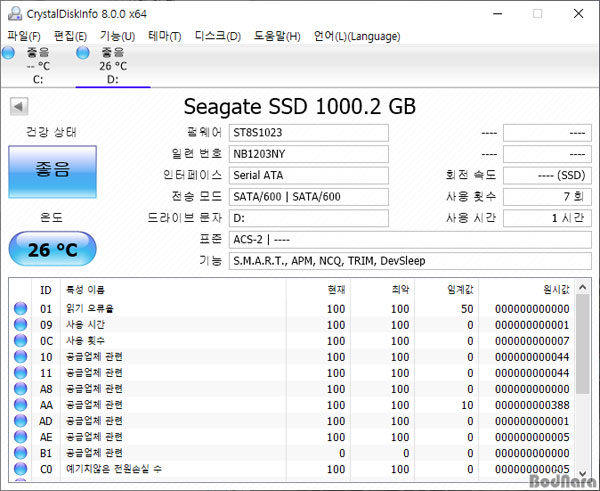Screen dimensions: 600x491
Task: Close the CrystalDiskInfo window
Action: (578, 14)
